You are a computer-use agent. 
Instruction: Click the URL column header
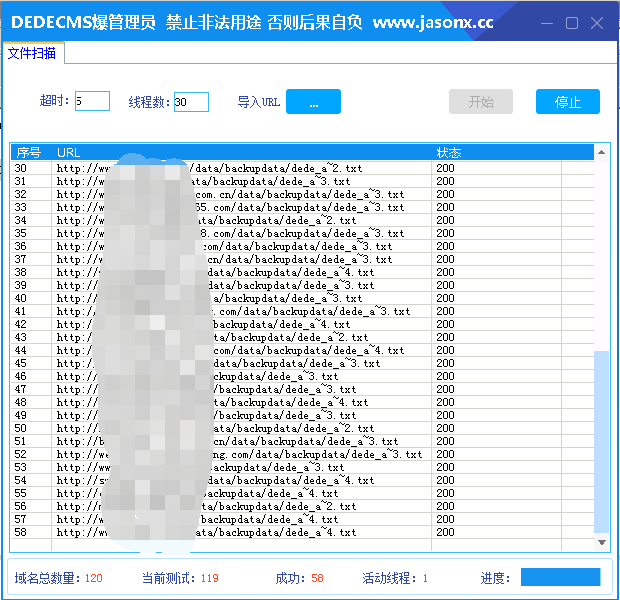tap(240, 153)
